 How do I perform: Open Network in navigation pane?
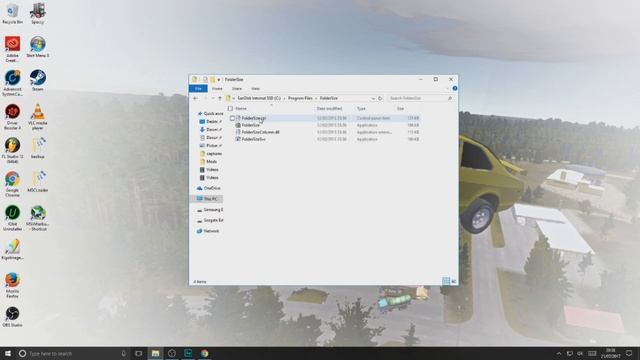[x=208, y=231]
